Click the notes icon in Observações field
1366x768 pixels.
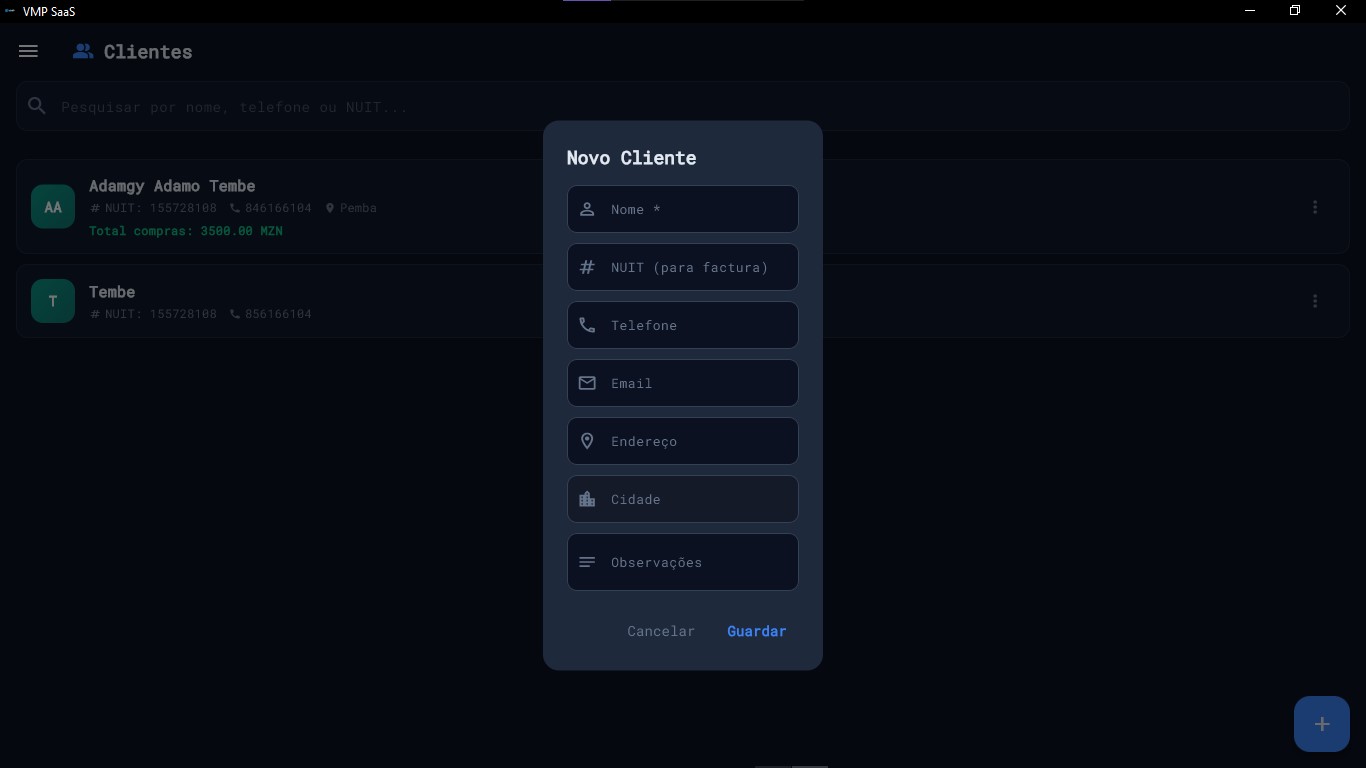[587, 562]
